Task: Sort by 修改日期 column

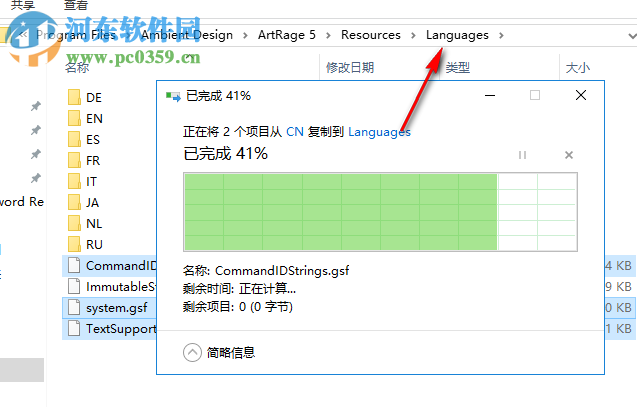Action: [350, 67]
